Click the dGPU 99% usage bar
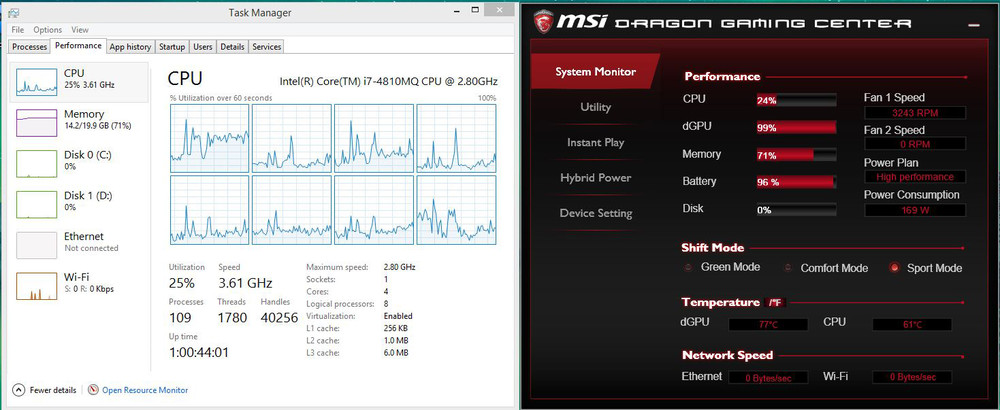The height and width of the screenshot is (410, 1000). coord(796,128)
